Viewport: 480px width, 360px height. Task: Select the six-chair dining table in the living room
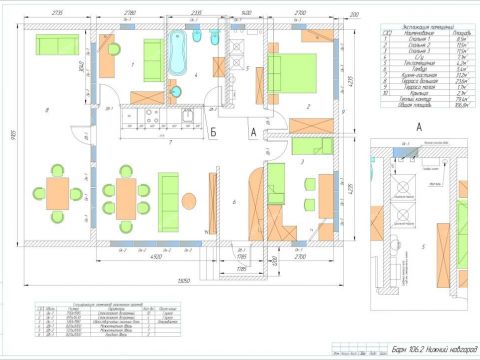tap(126, 199)
